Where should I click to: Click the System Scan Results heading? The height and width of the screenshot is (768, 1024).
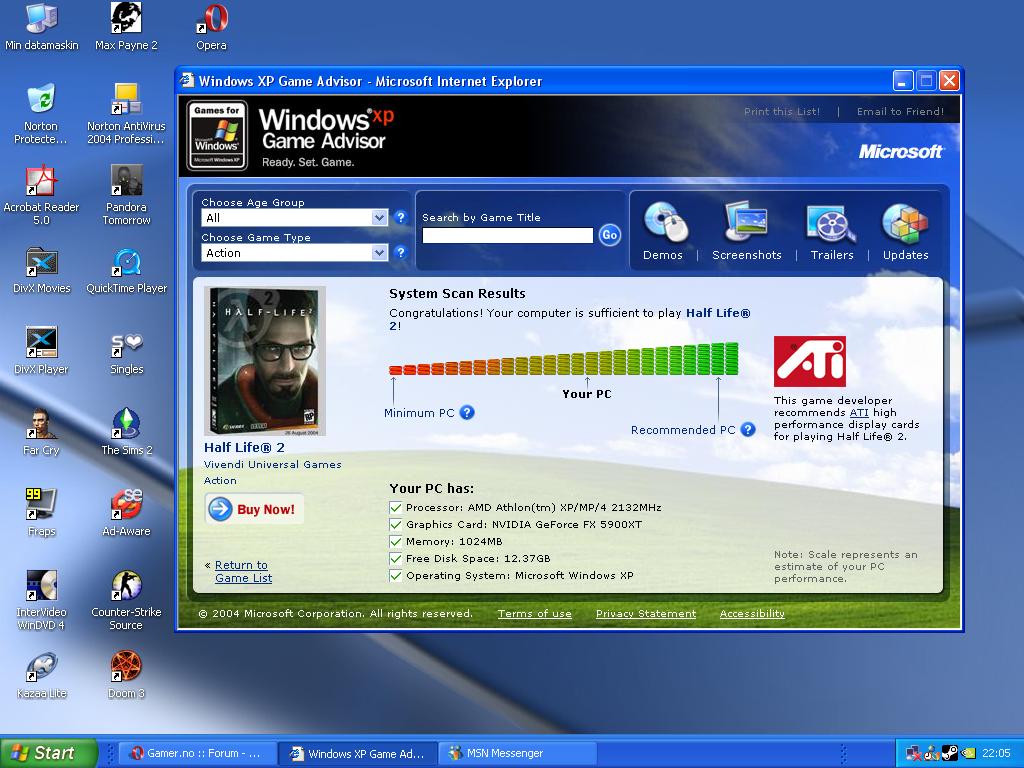(x=457, y=293)
